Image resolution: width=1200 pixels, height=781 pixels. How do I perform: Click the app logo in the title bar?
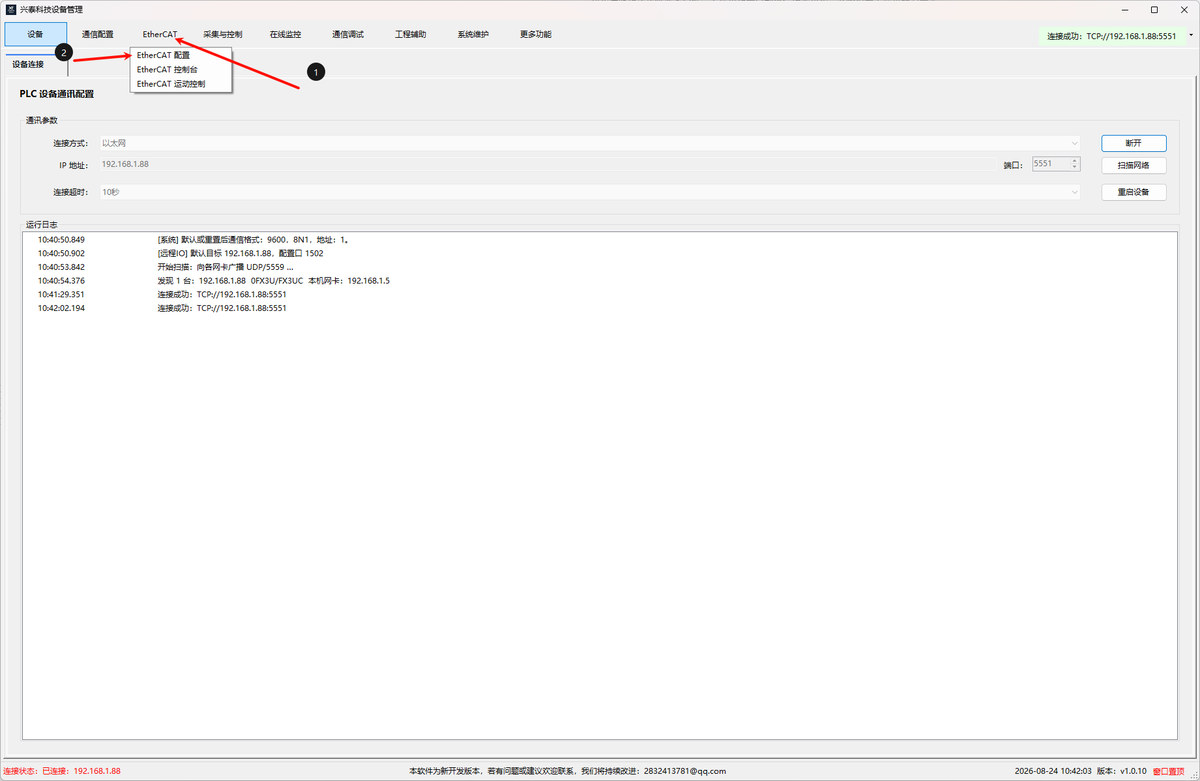coord(10,9)
